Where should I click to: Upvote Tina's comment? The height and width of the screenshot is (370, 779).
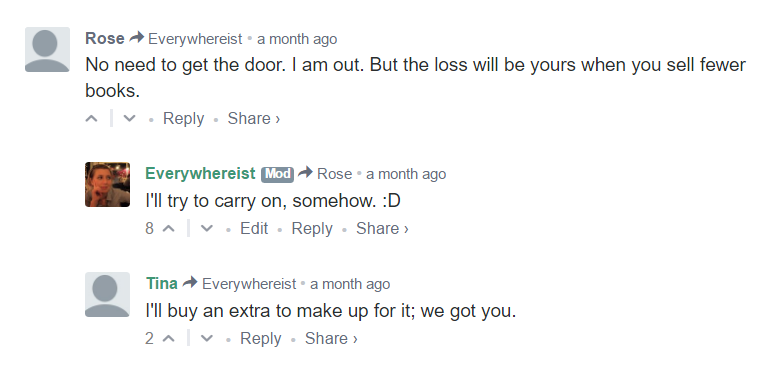(168, 339)
